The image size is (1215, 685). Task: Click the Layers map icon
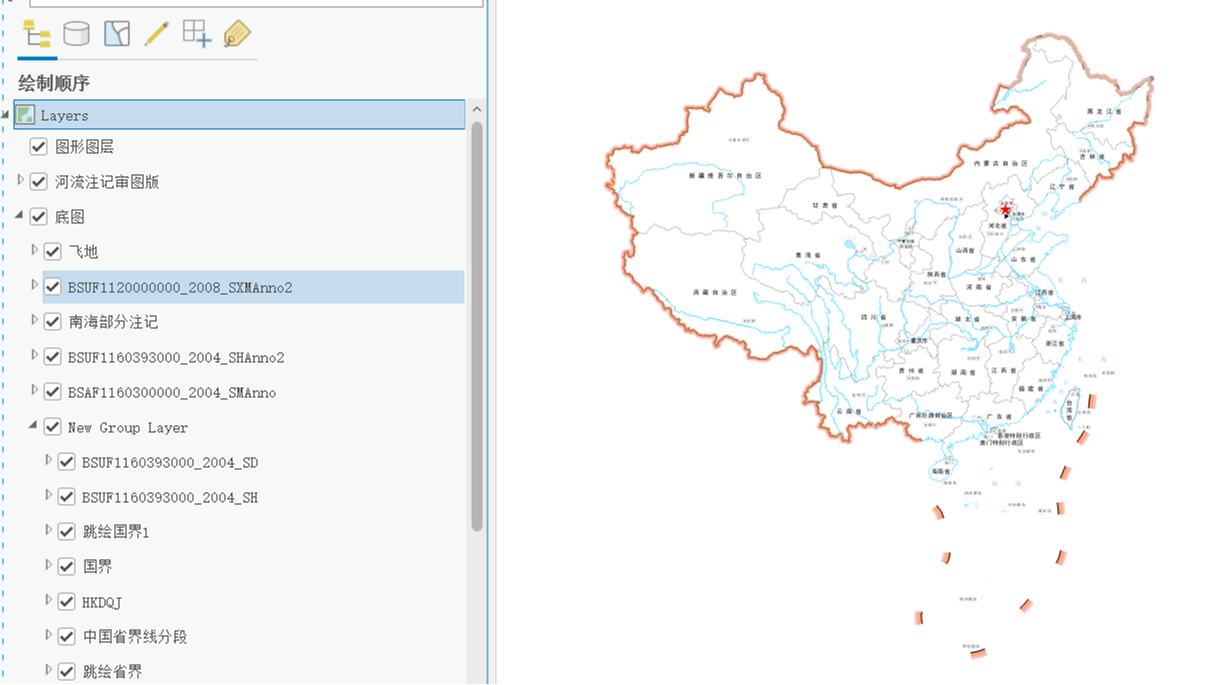click(x=25, y=115)
